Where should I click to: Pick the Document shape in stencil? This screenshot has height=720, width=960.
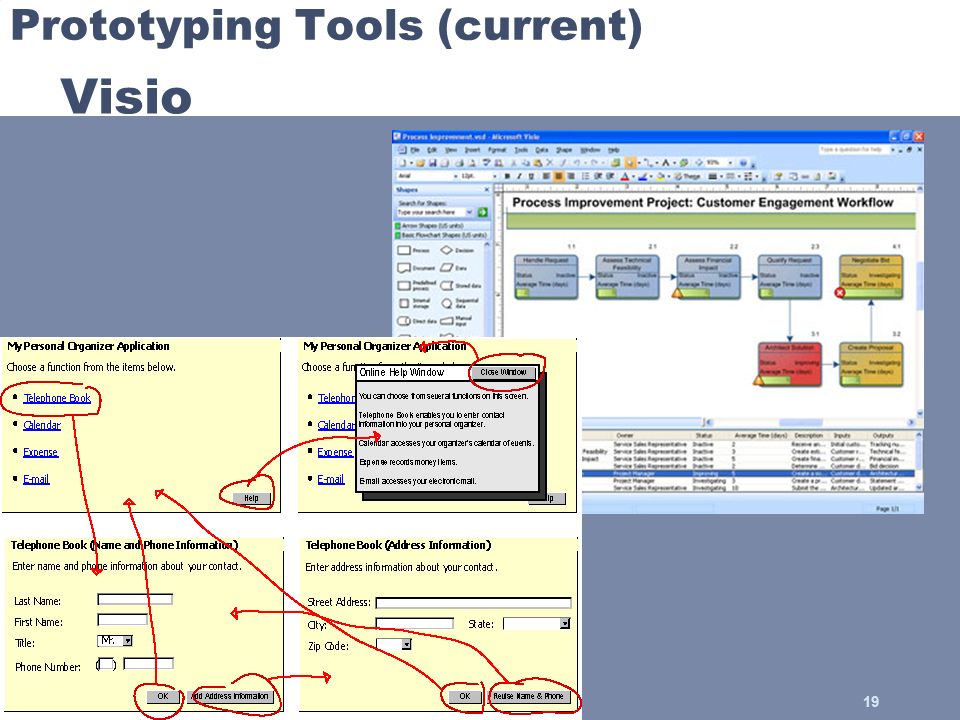[404, 268]
